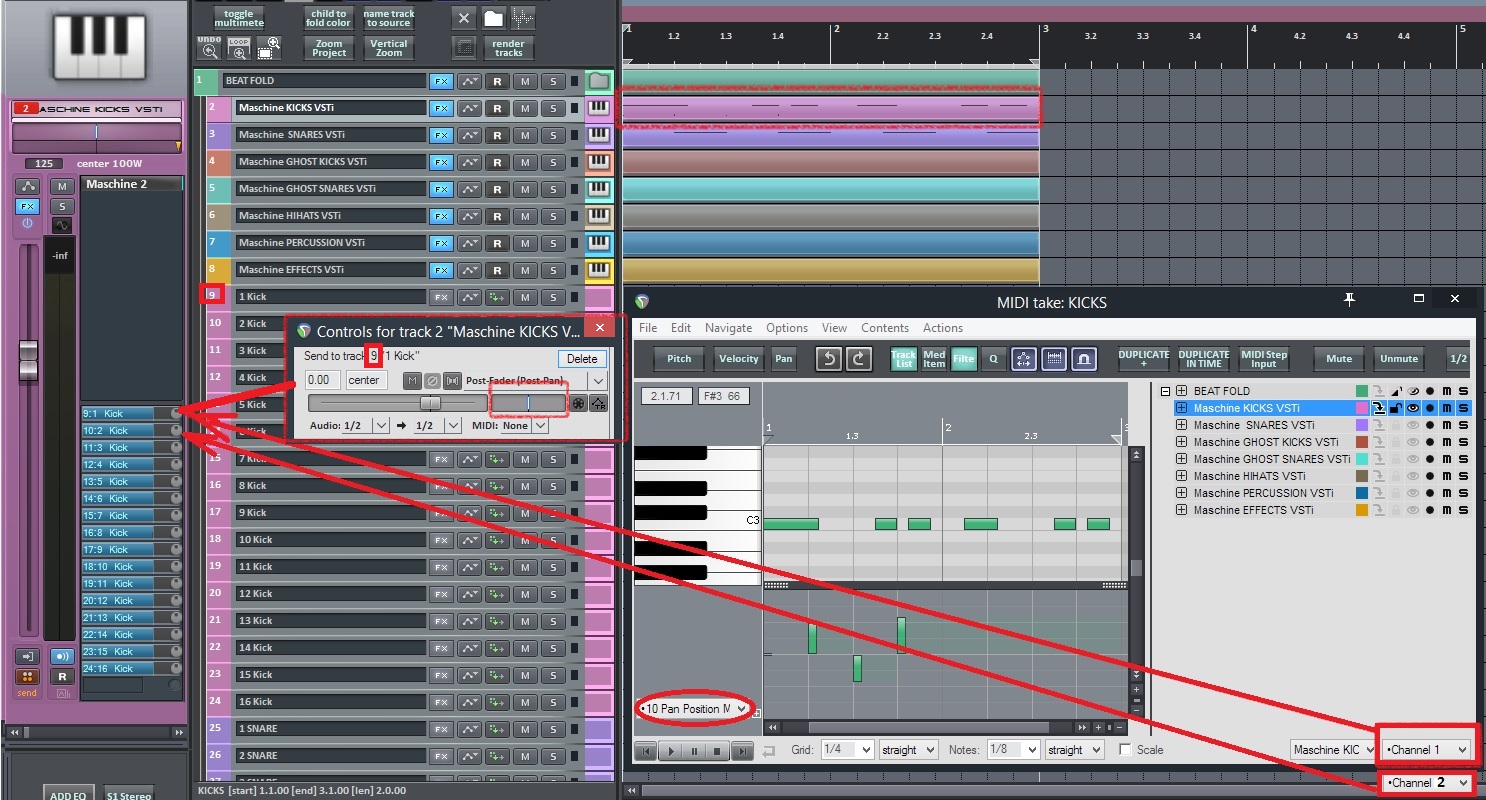Click the pause button in MIDI editor transport
This screenshot has height=800, width=1486.
[694, 750]
